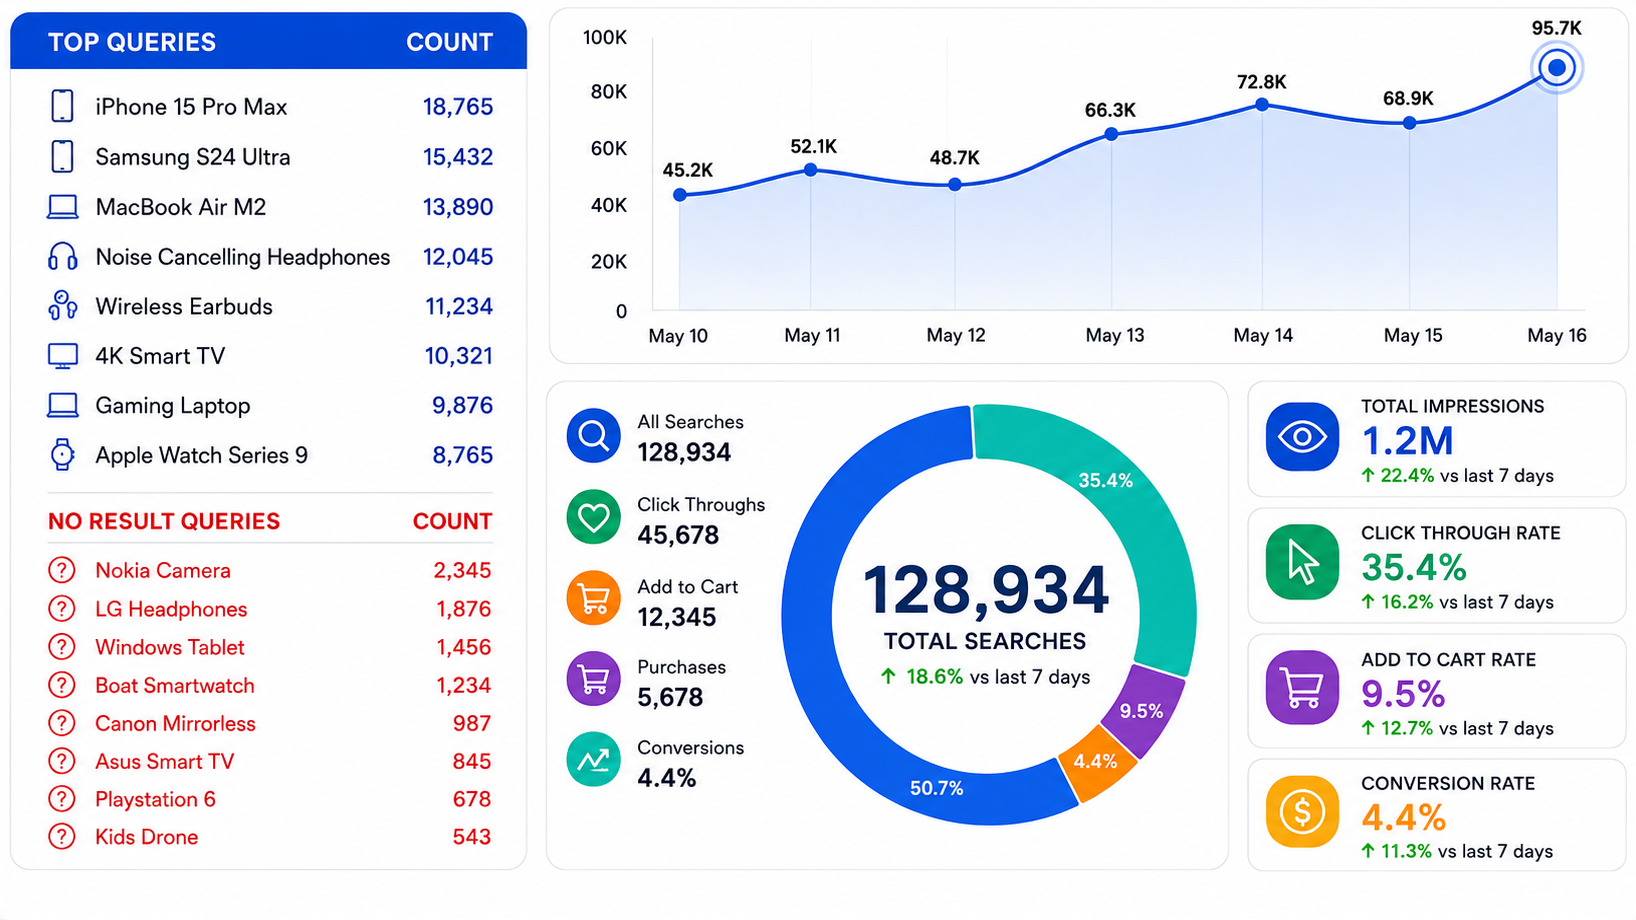
Task: Click the 9.5% add to cart rate value
Action: [x=1403, y=694]
